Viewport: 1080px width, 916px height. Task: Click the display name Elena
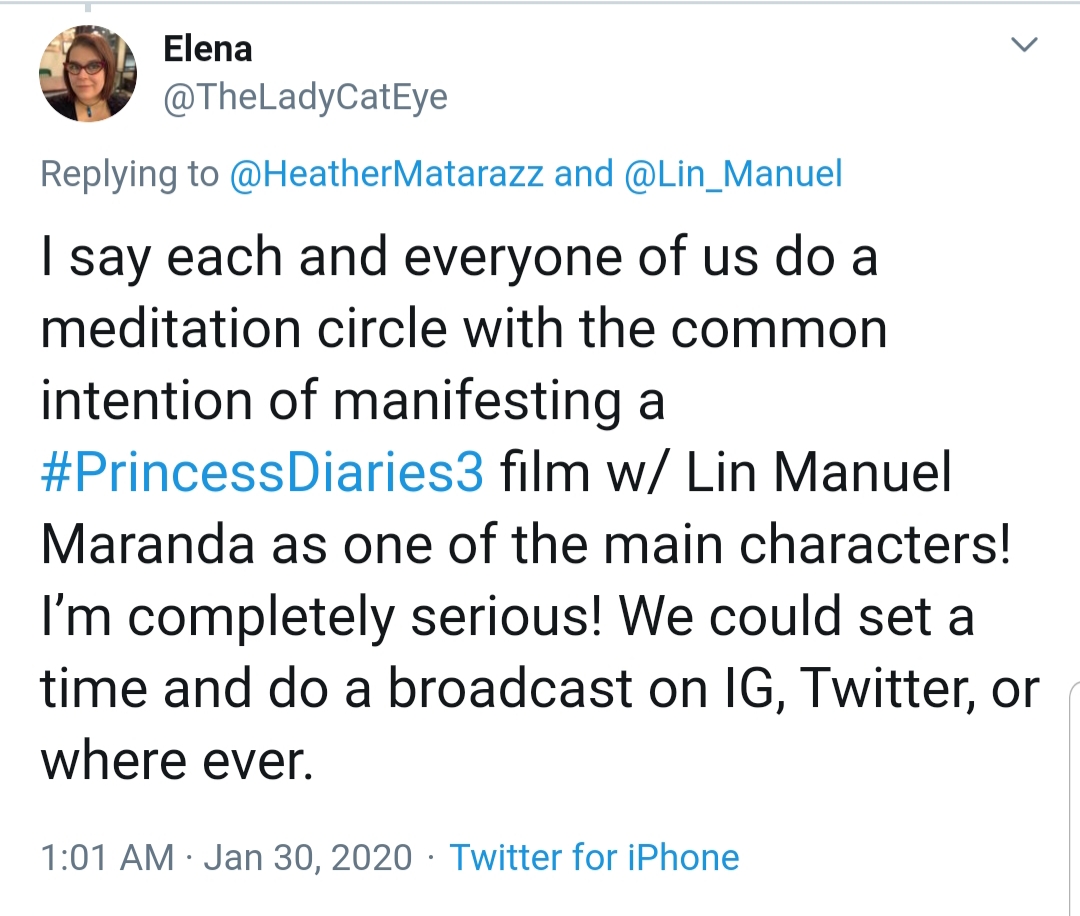(208, 50)
